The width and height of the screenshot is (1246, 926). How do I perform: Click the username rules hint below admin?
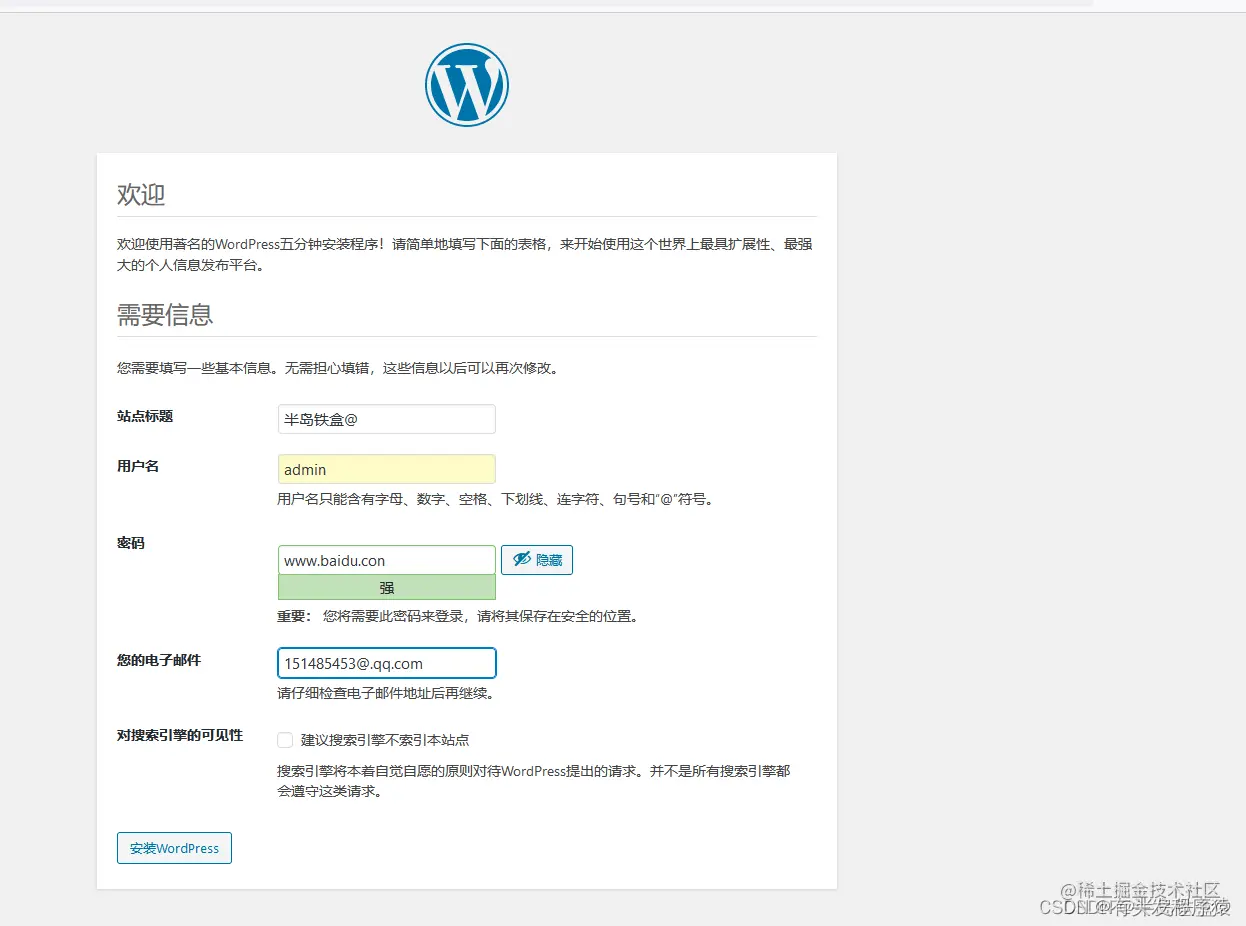click(x=497, y=499)
